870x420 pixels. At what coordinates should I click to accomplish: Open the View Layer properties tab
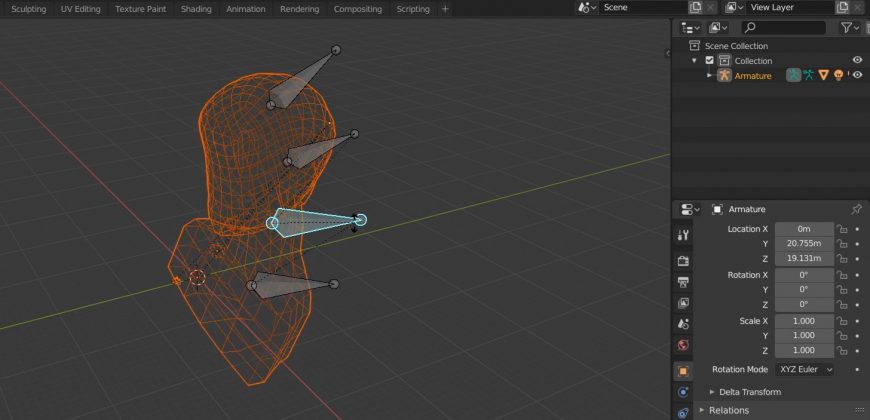coord(683,303)
